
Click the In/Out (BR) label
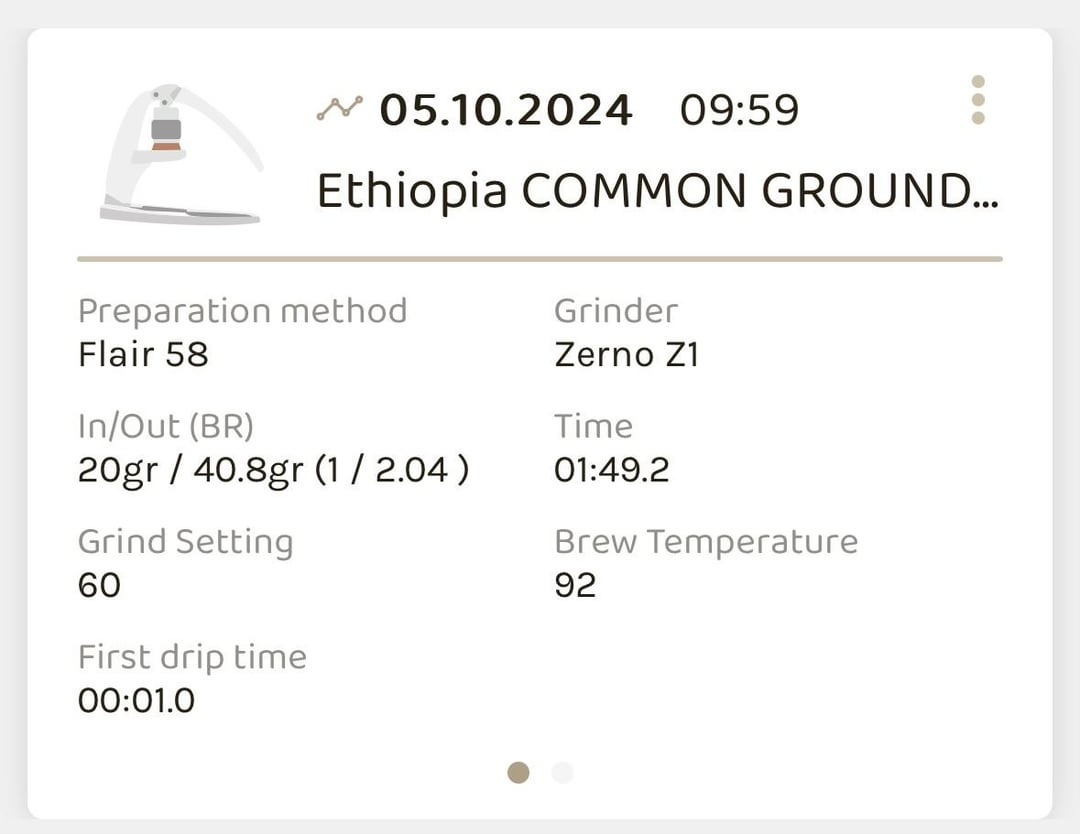tap(166, 426)
